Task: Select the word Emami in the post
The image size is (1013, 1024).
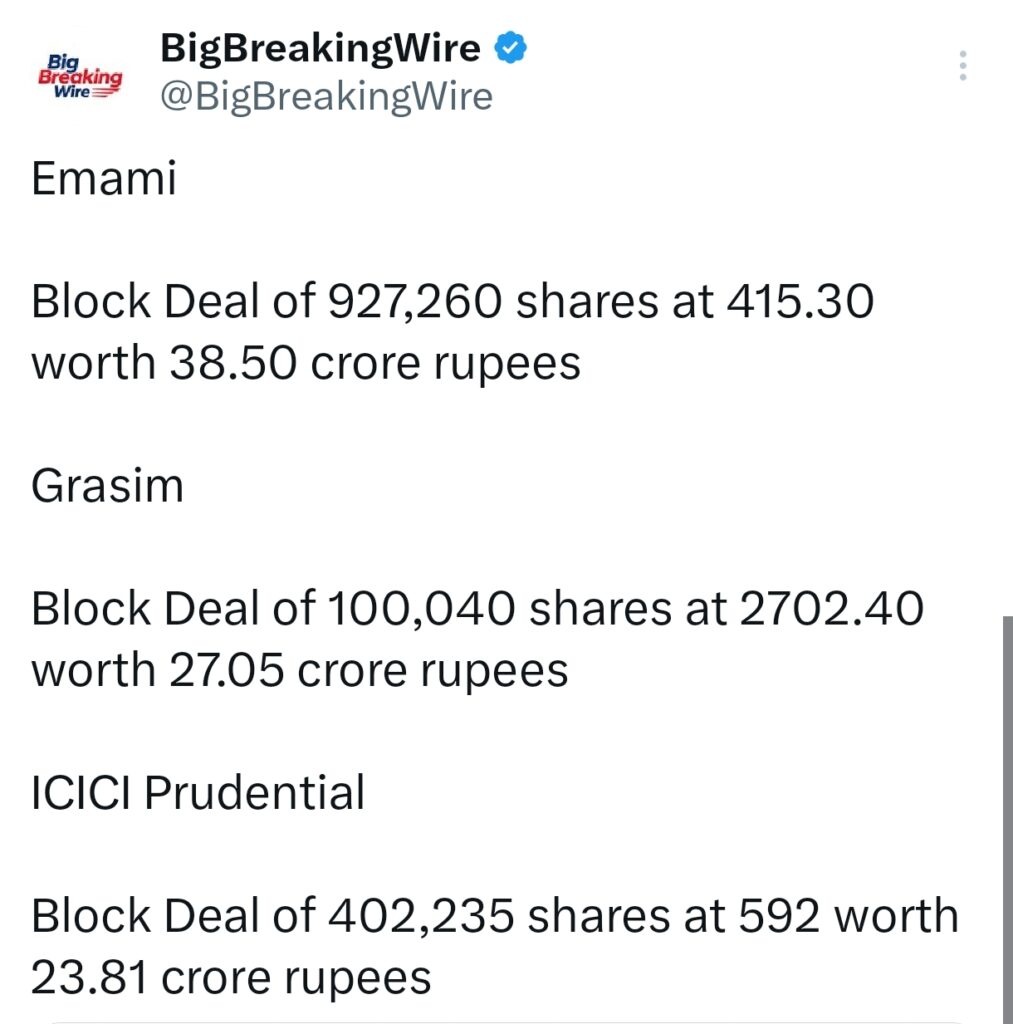Action: click(x=103, y=180)
